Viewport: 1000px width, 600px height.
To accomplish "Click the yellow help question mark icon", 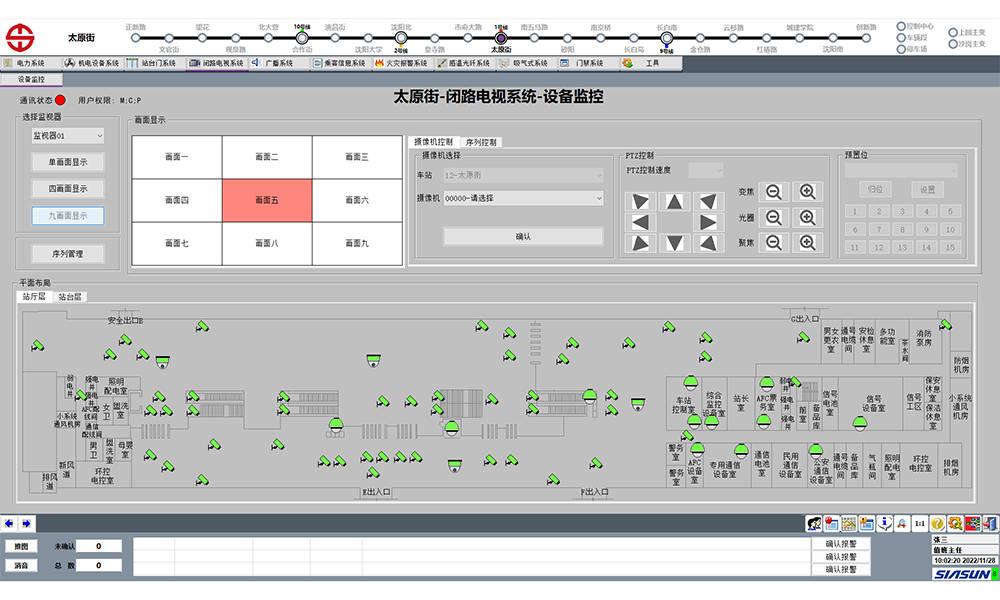I will click(x=937, y=523).
